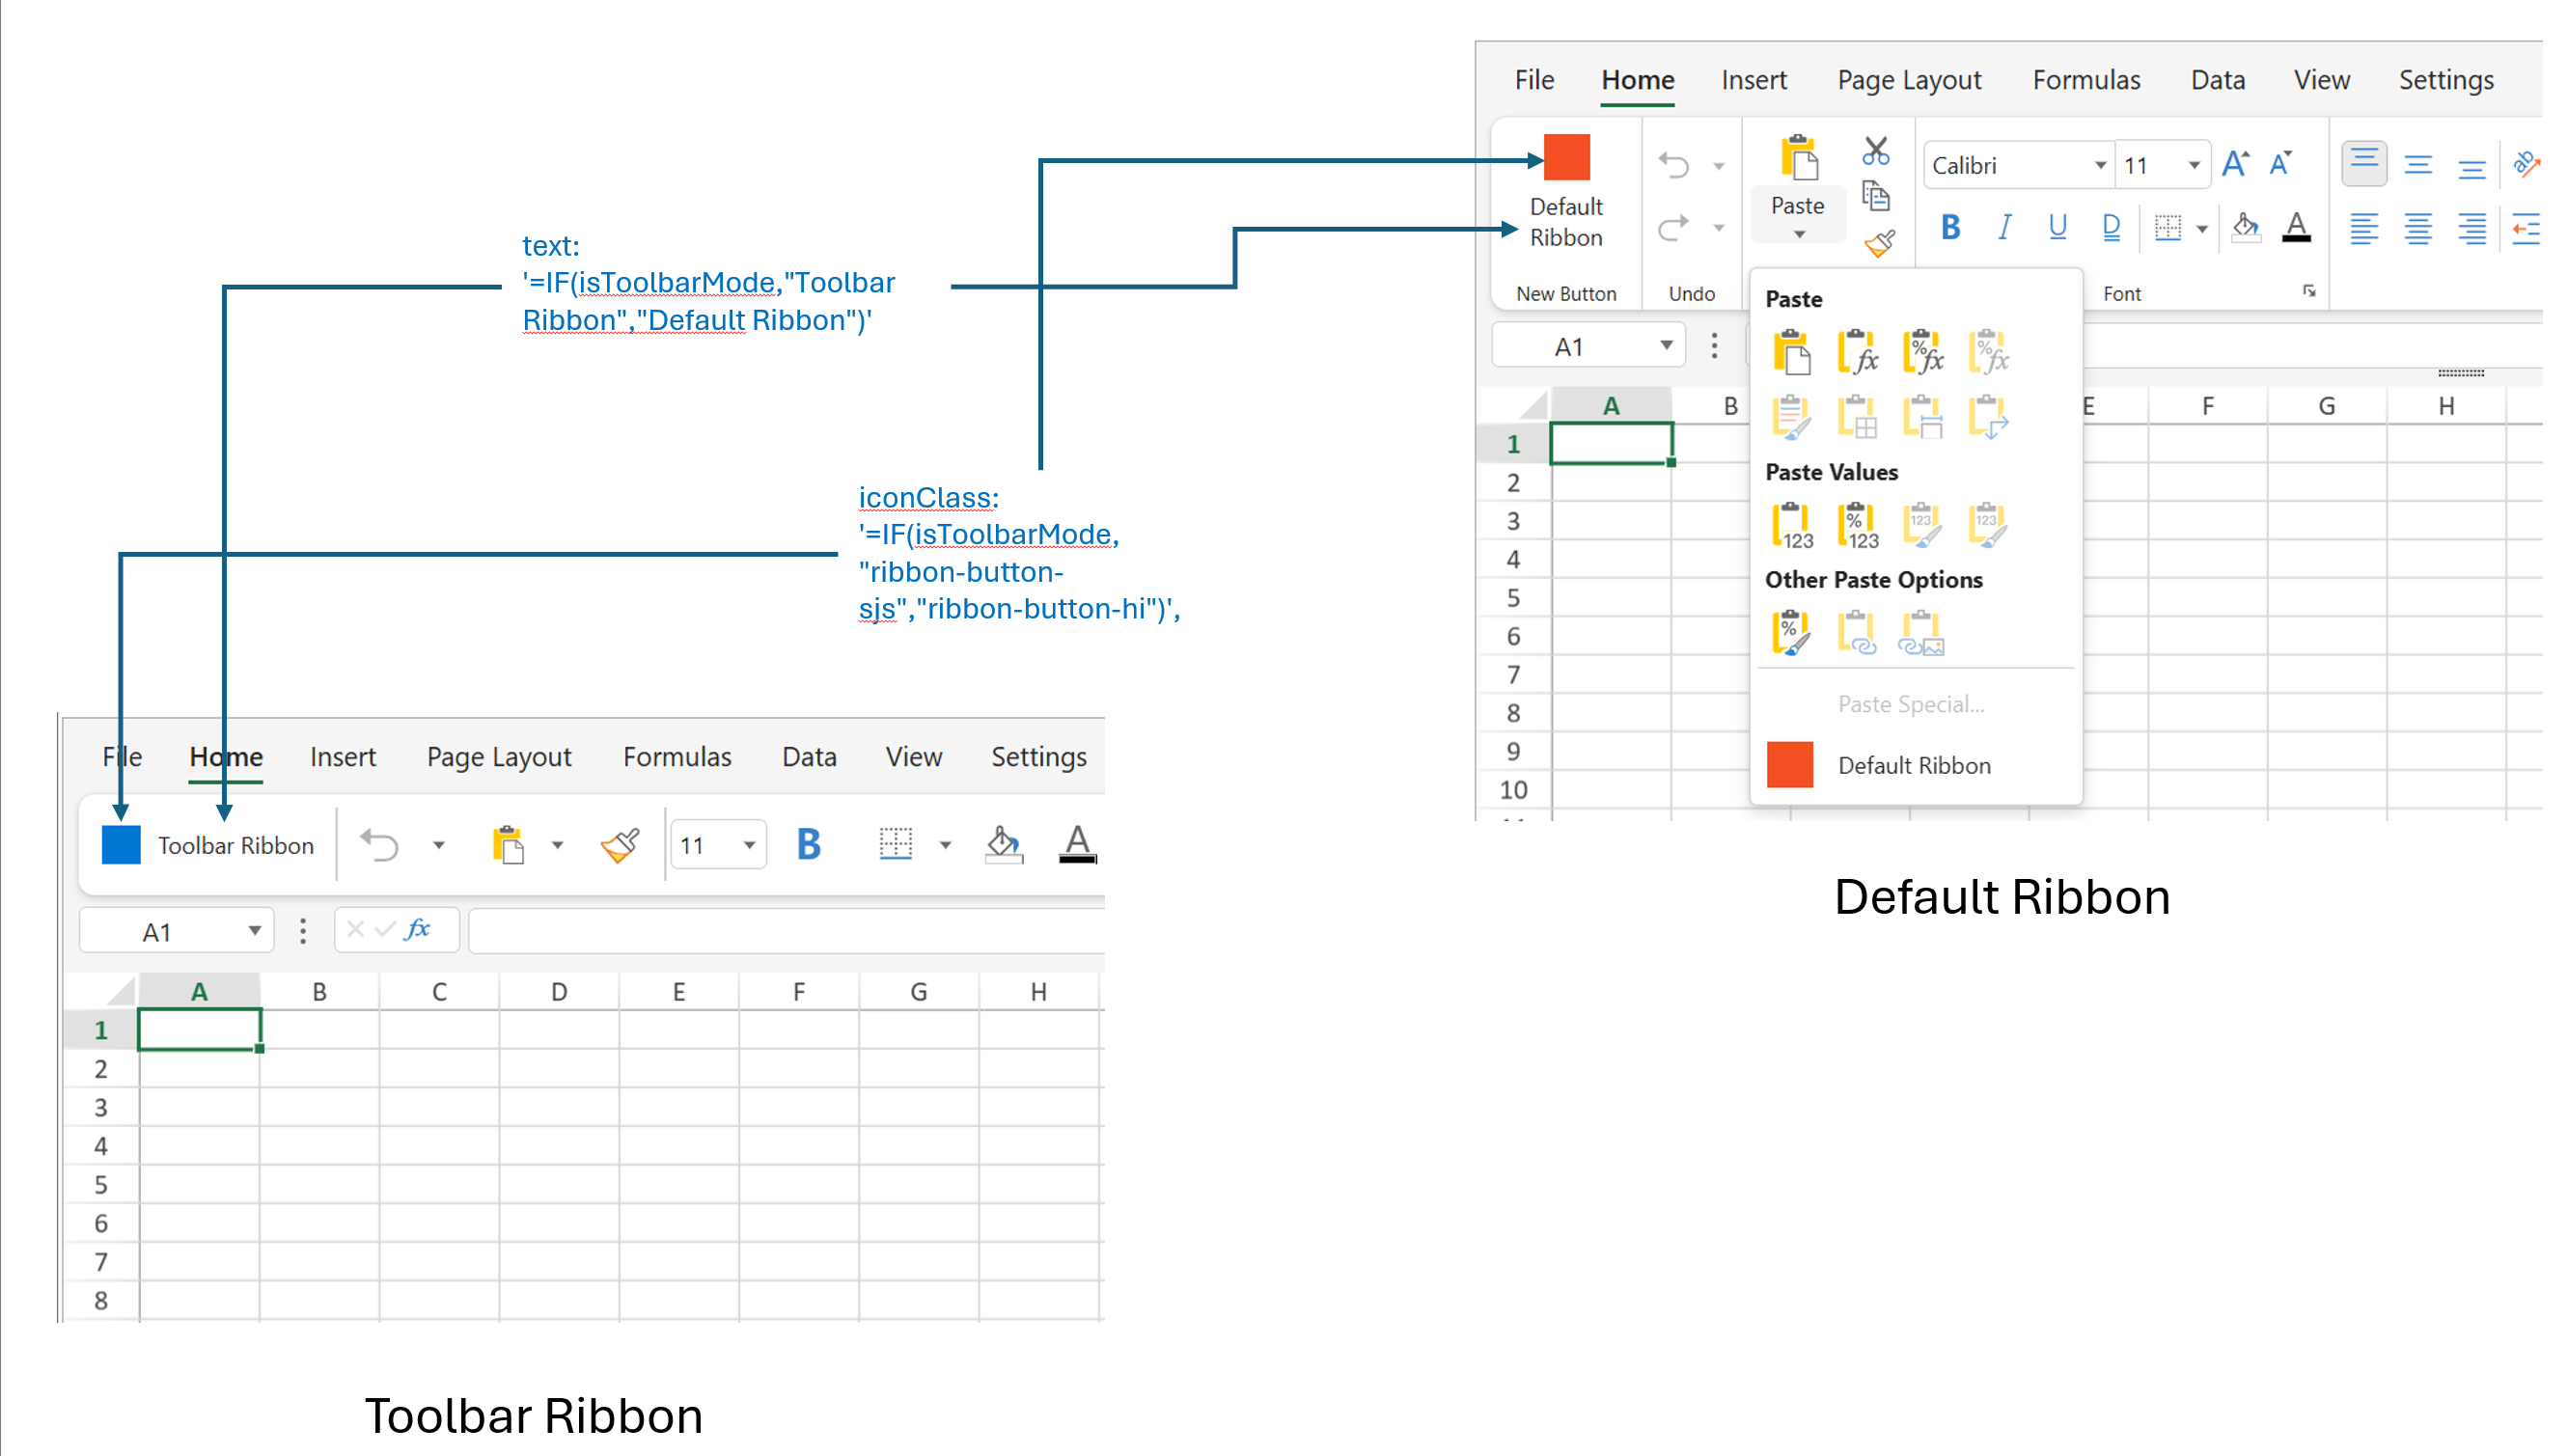Open the Calibri font family dropdown
The height and width of the screenshot is (1456, 2568).
2100,166
